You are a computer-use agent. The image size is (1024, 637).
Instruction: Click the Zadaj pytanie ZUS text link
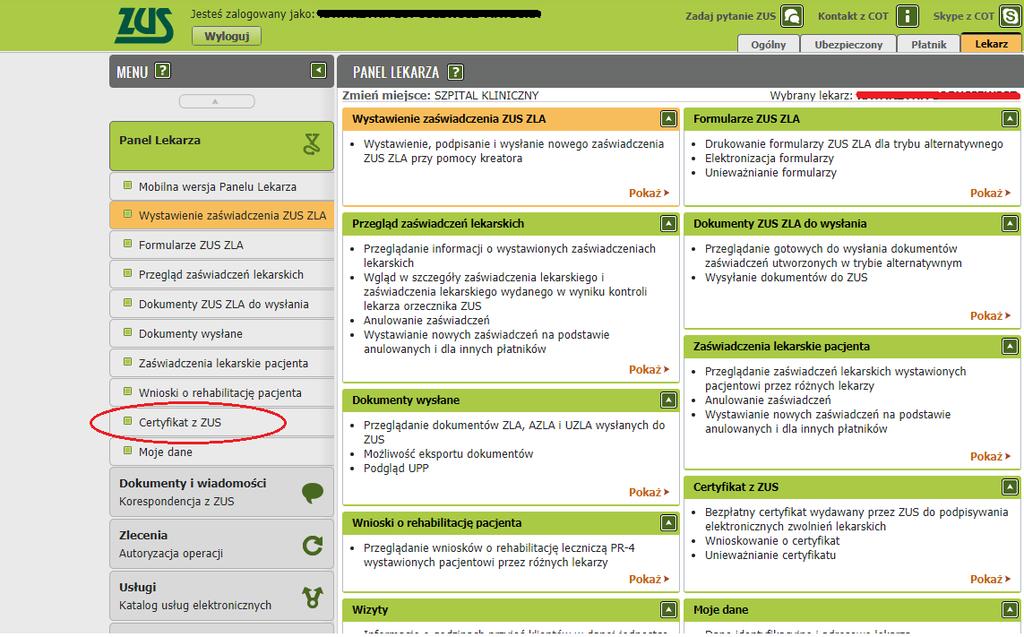click(x=730, y=16)
